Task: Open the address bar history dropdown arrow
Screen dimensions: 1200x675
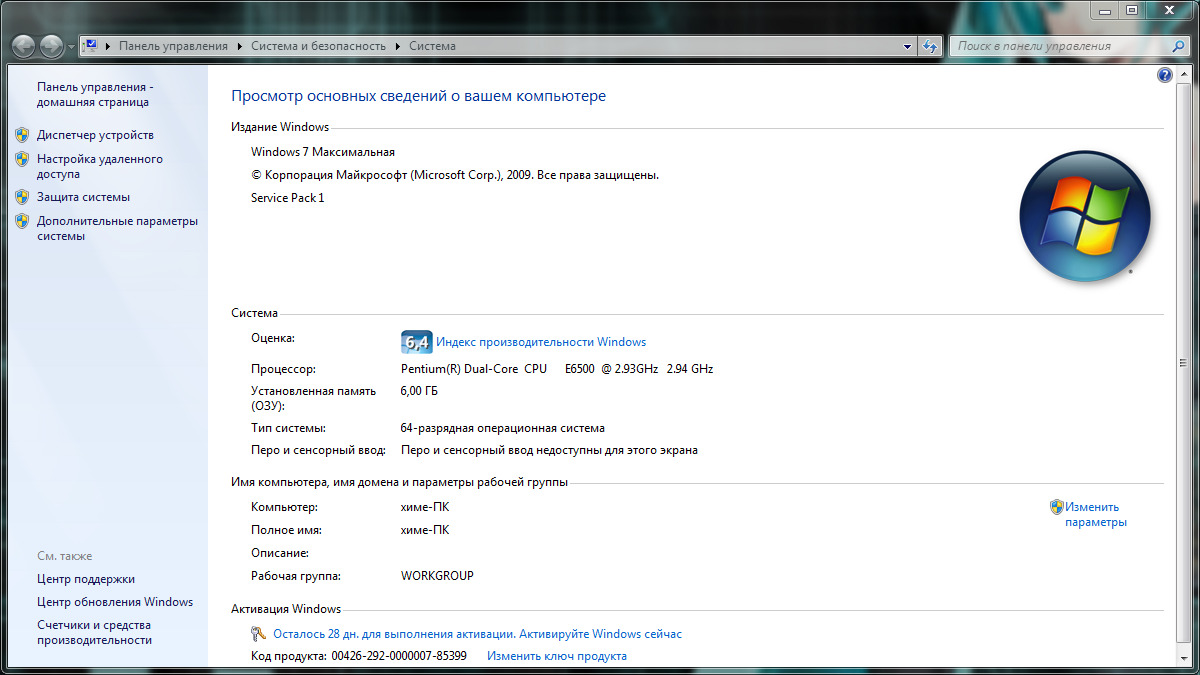Action: coord(908,46)
